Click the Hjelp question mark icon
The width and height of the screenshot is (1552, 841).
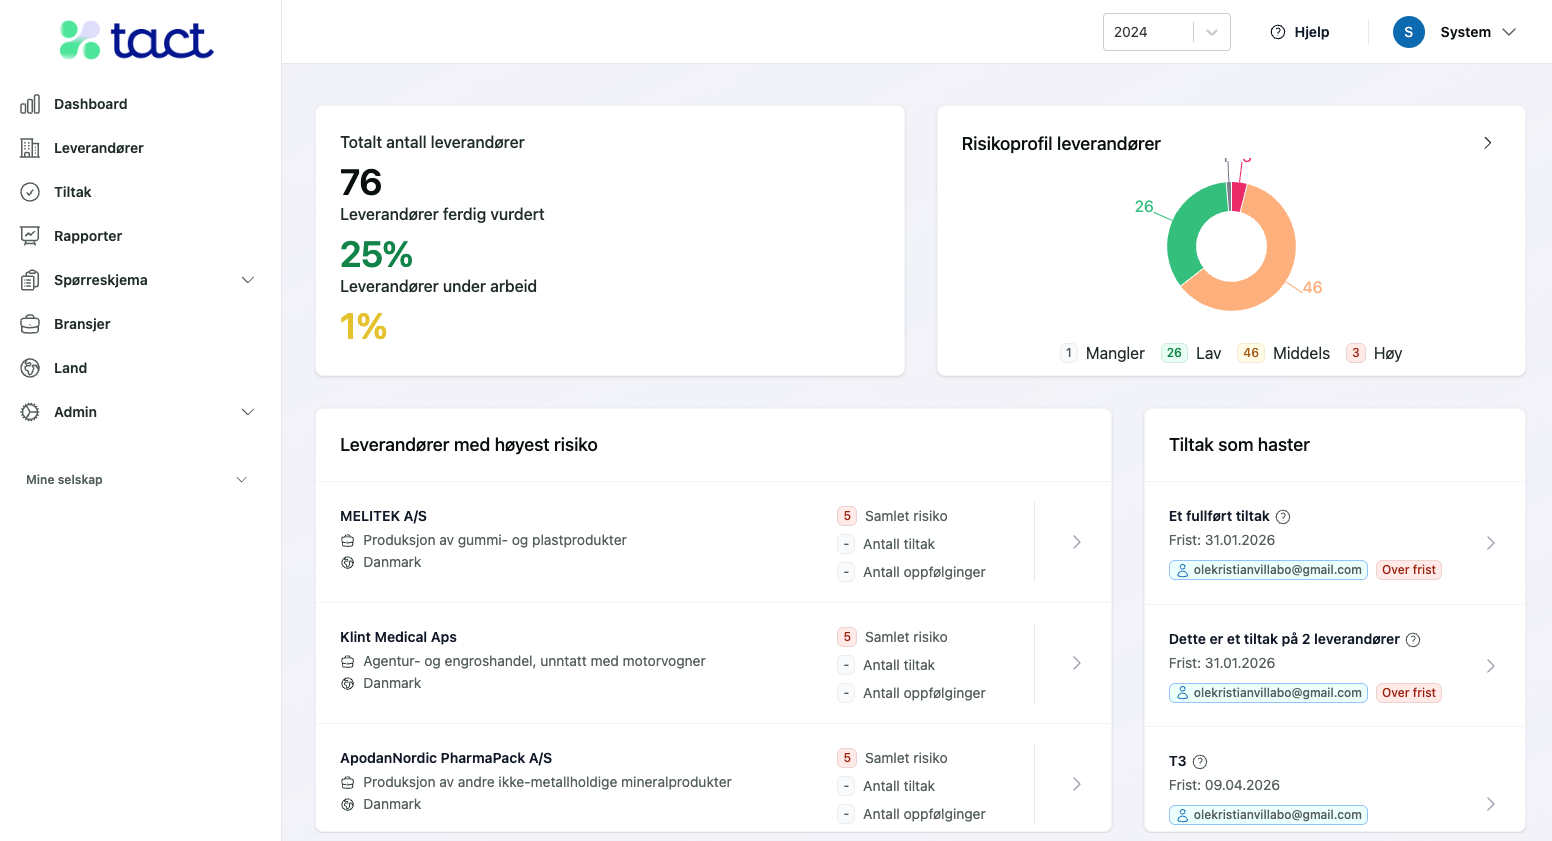point(1277,31)
